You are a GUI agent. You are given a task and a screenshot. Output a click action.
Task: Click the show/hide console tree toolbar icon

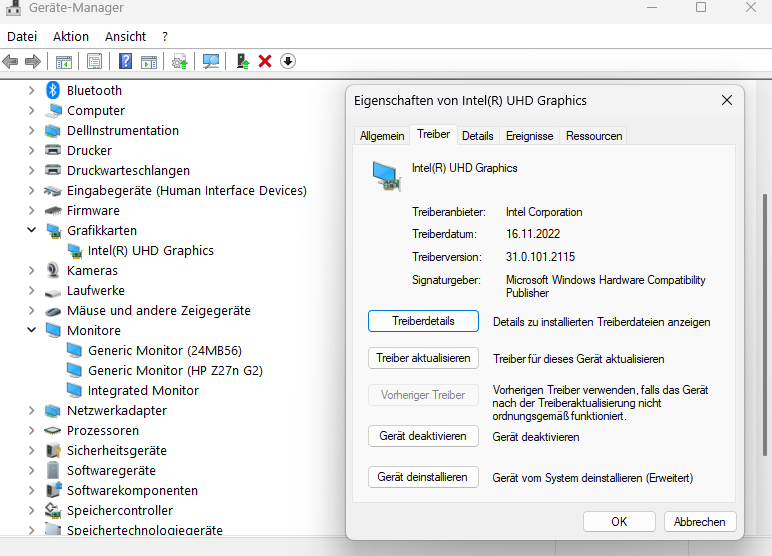pos(64,62)
